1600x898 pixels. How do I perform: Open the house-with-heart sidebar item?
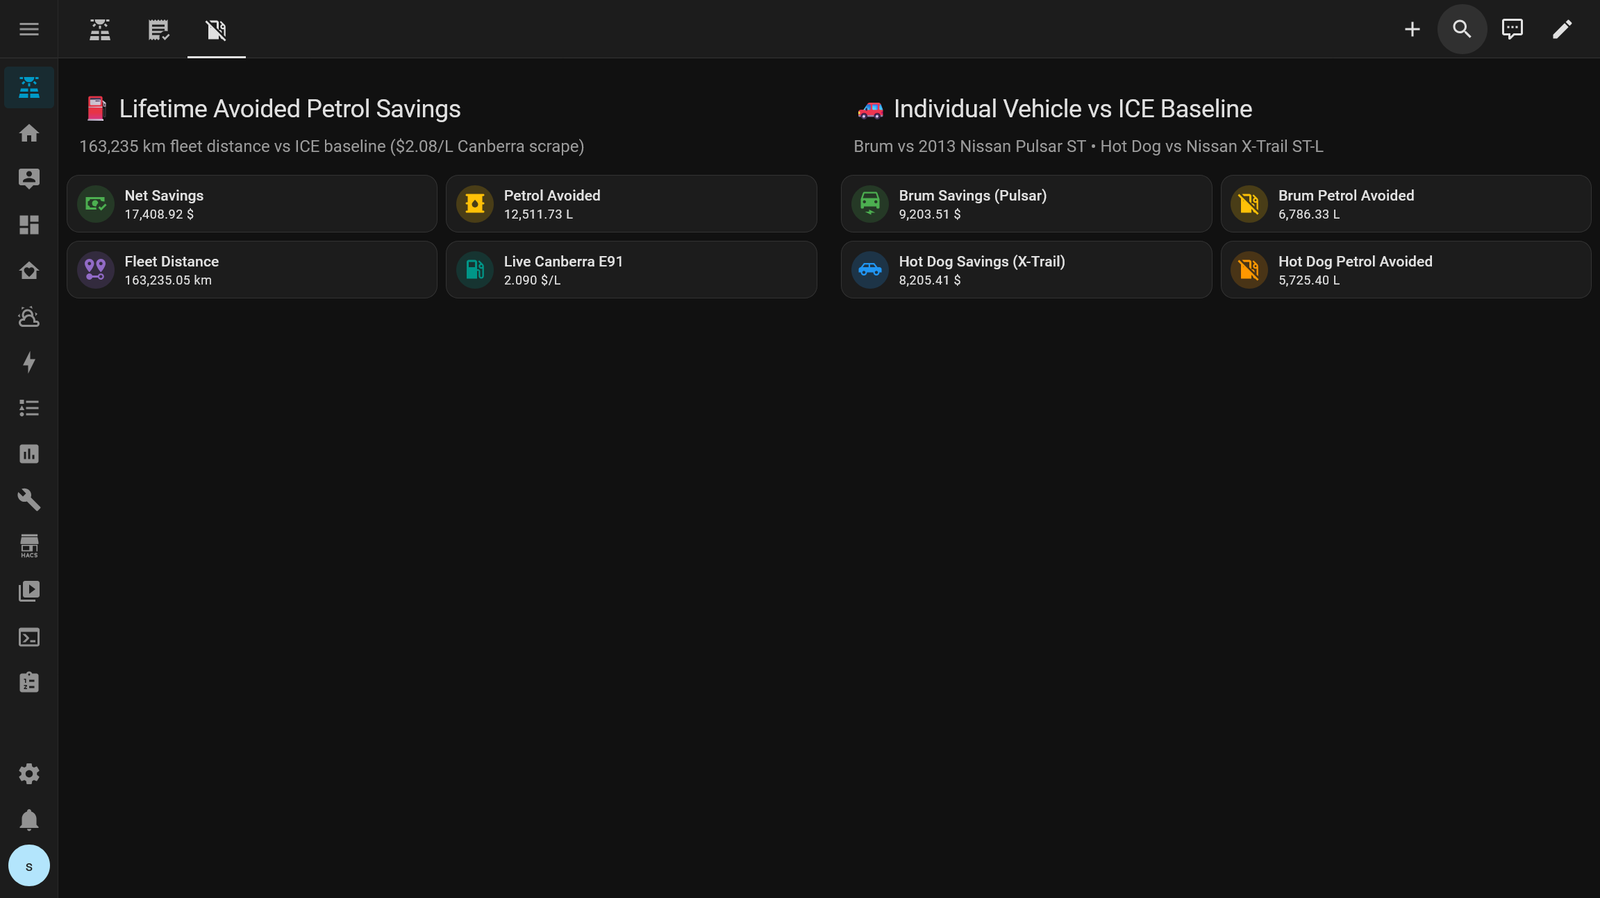point(29,271)
